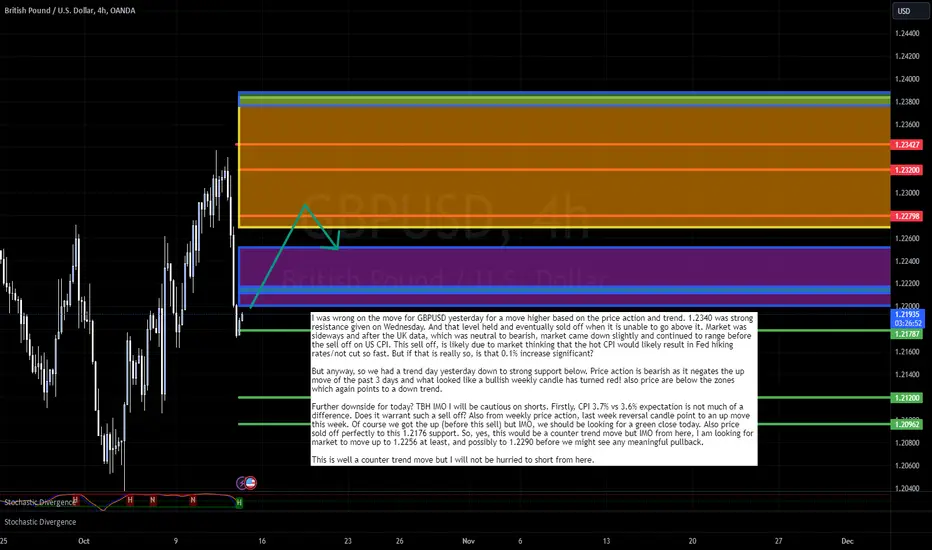Click the 23 date label on time axis
Screen dimensions: 932x550
pos(348,541)
